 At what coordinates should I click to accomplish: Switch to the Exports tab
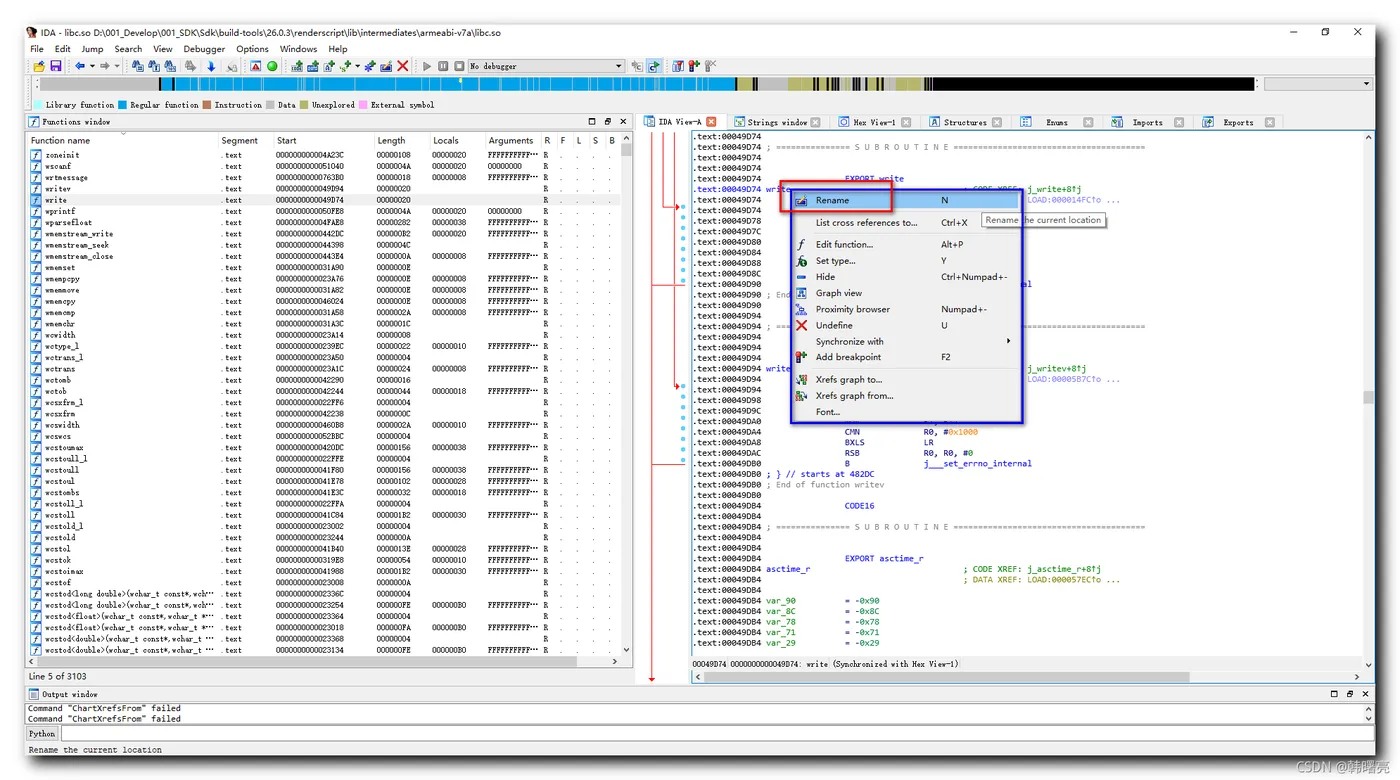tap(1237, 122)
